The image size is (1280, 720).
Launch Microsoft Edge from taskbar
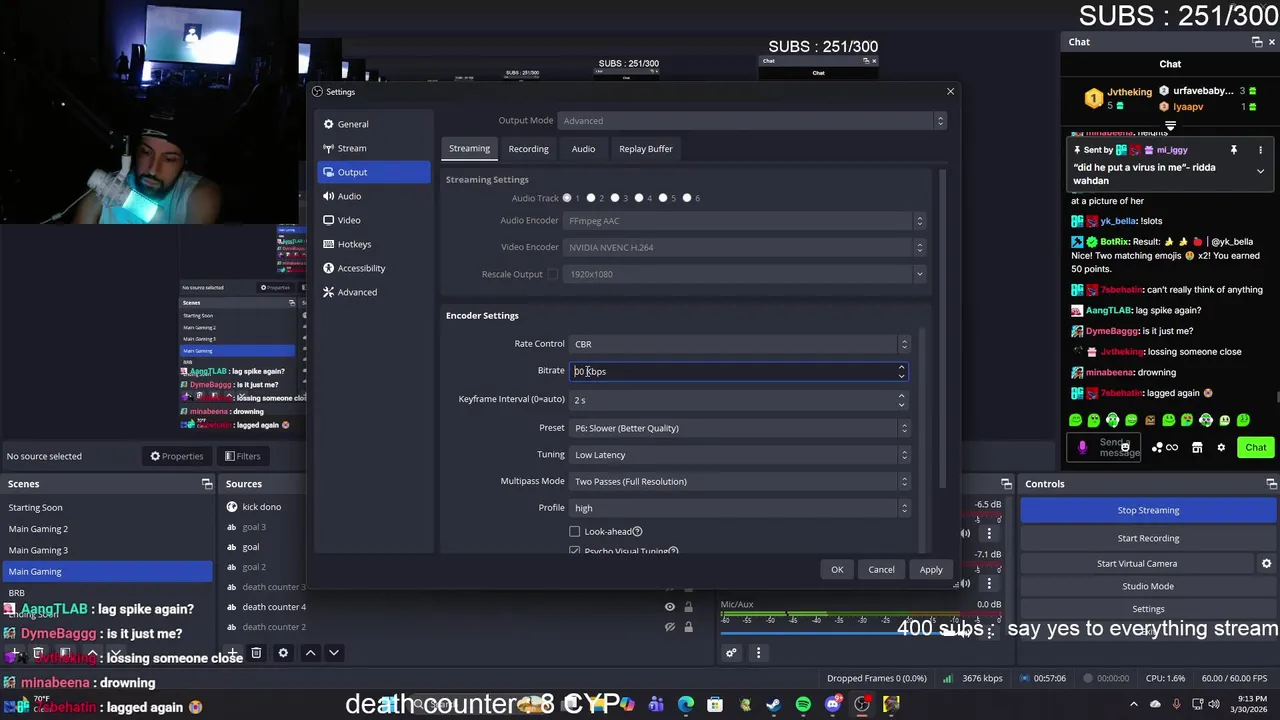pos(686,705)
